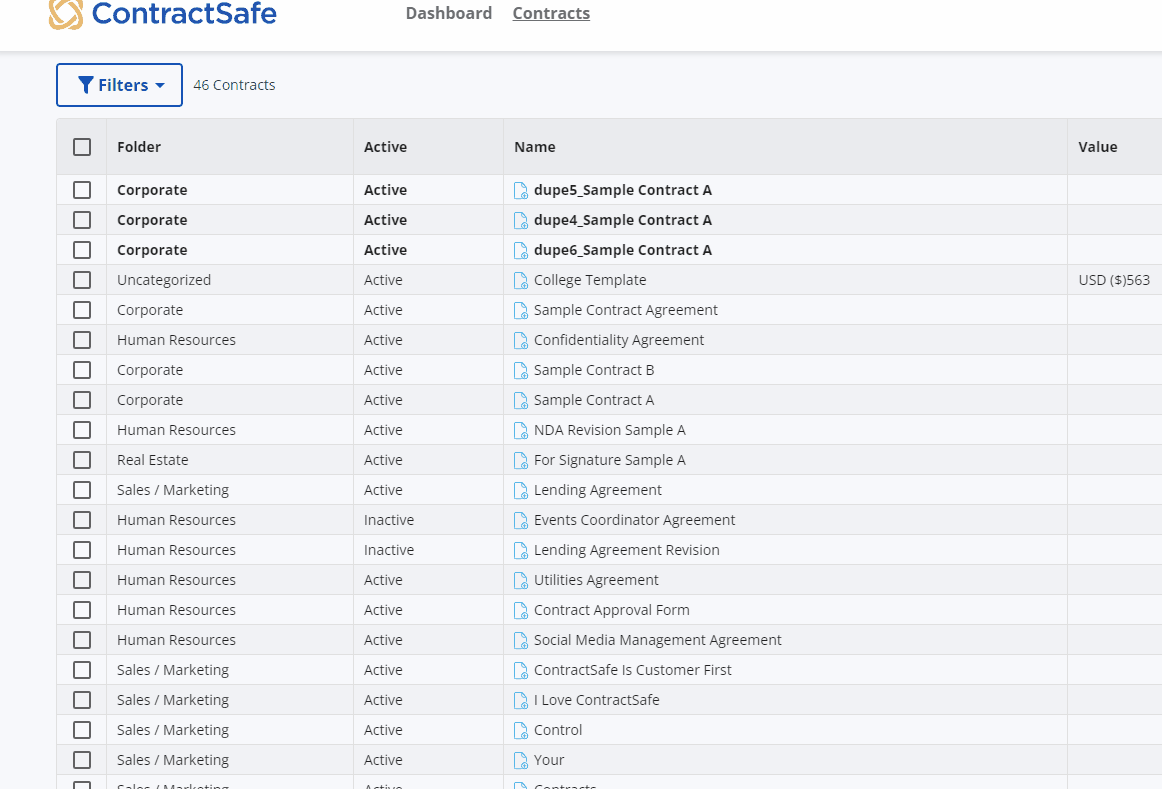
Task: Tick the checkbox for Sample Contract B row
Action: tap(82, 370)
